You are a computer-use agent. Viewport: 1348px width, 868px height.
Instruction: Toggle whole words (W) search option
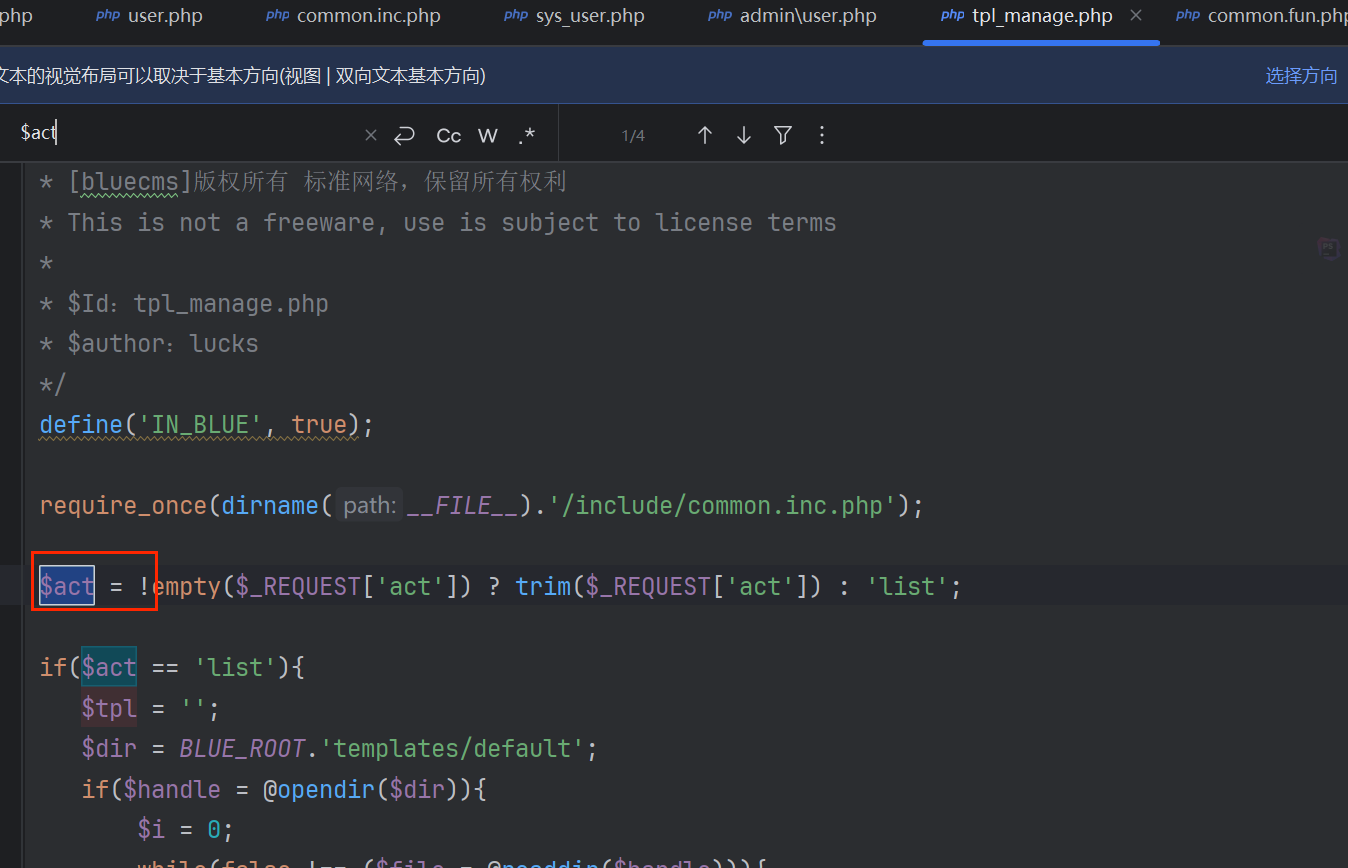pos(487,135)
